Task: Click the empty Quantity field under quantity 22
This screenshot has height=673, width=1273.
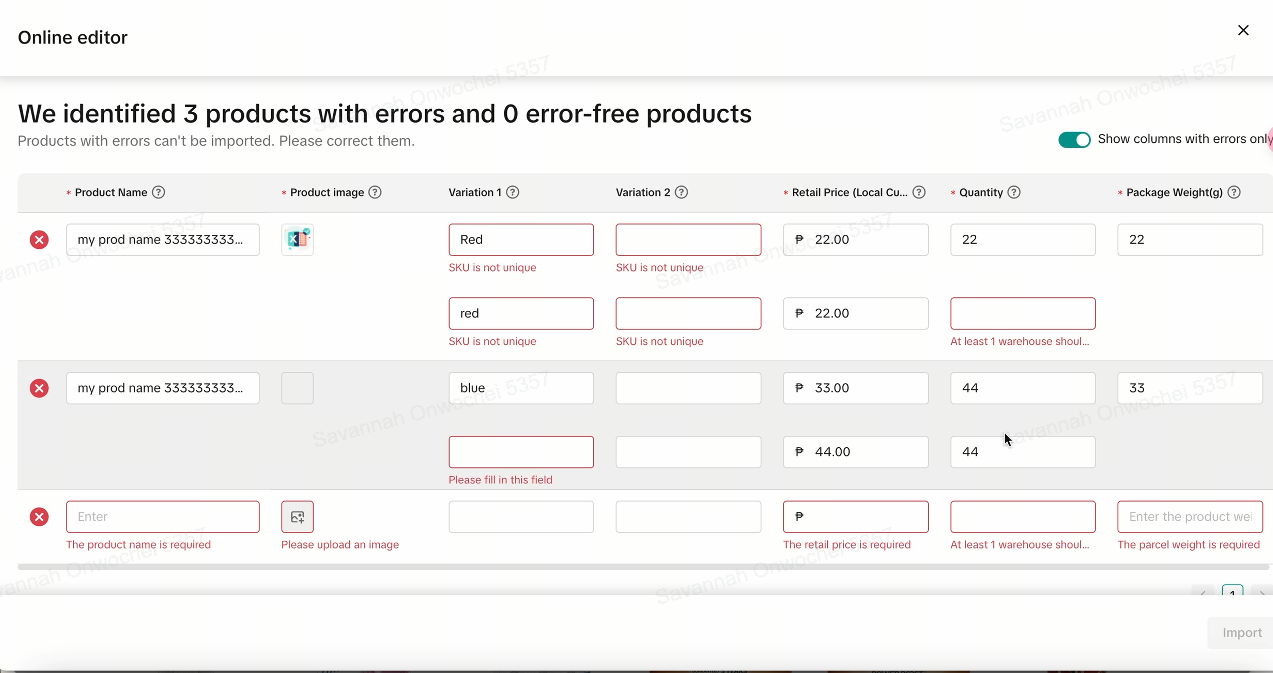Action: click(1022, 313)
